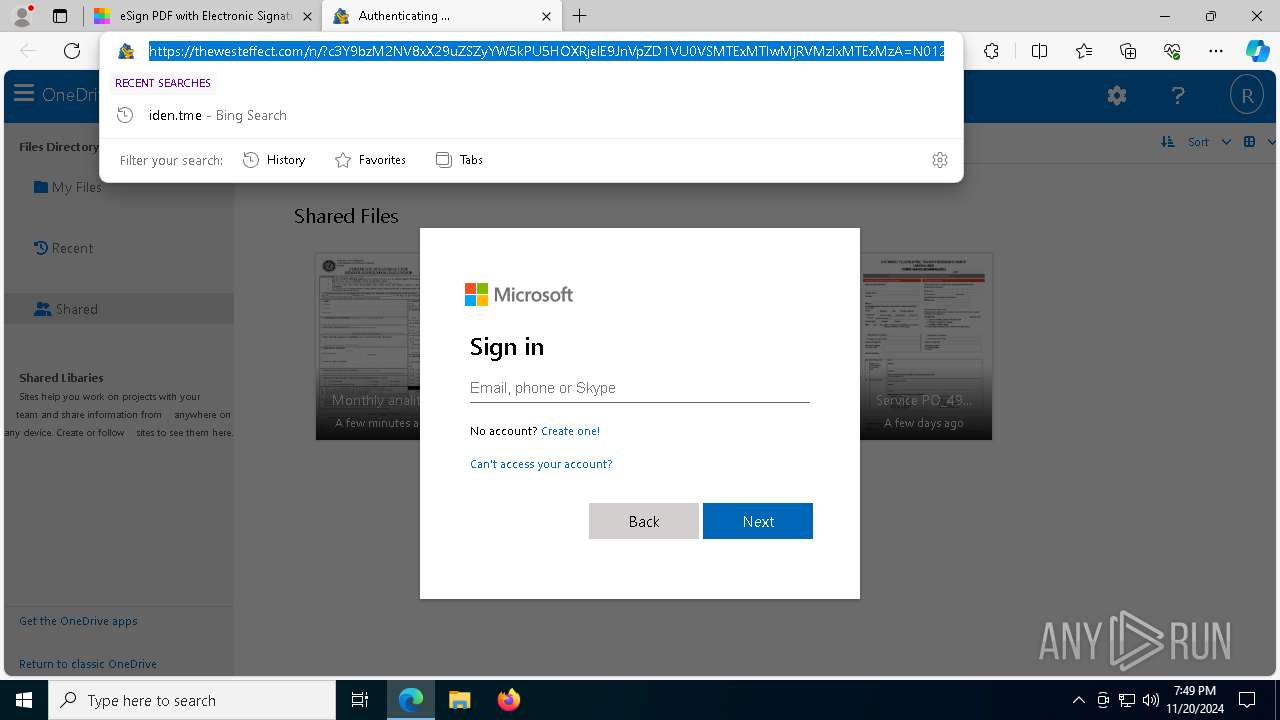Open address bar search settings gear

940,160
